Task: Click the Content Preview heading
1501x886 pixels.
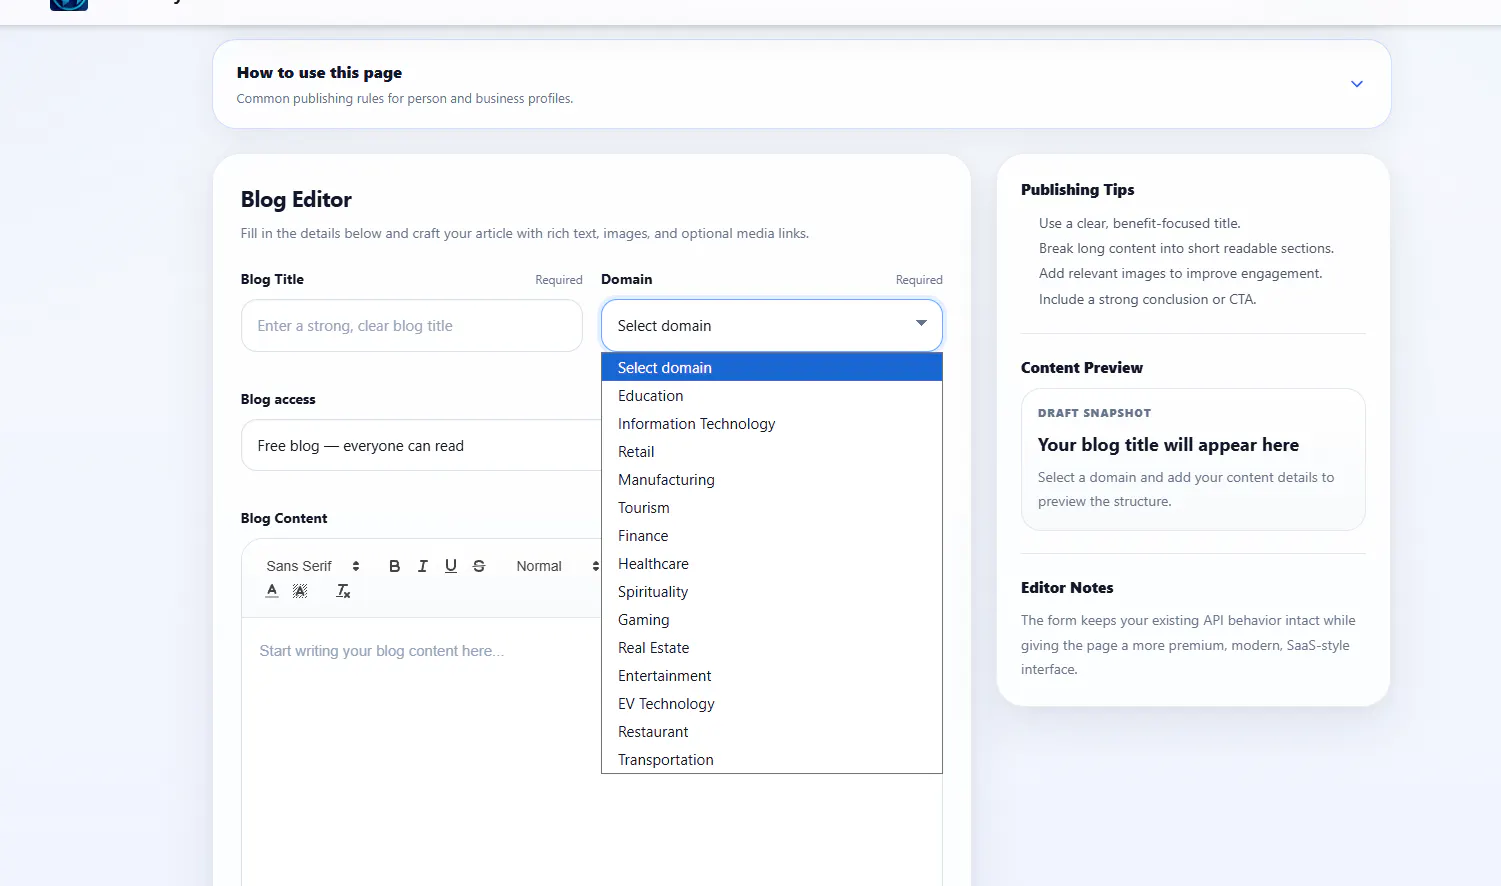Action: (x=1081, y=368)
